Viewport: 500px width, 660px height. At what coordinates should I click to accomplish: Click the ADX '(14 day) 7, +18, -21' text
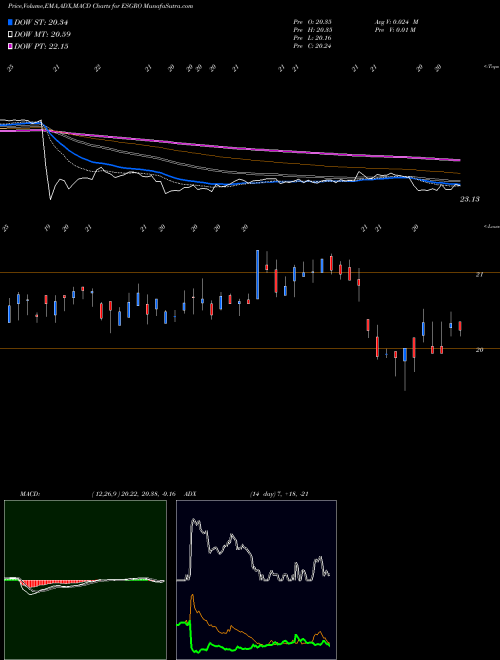coord(279,494)
